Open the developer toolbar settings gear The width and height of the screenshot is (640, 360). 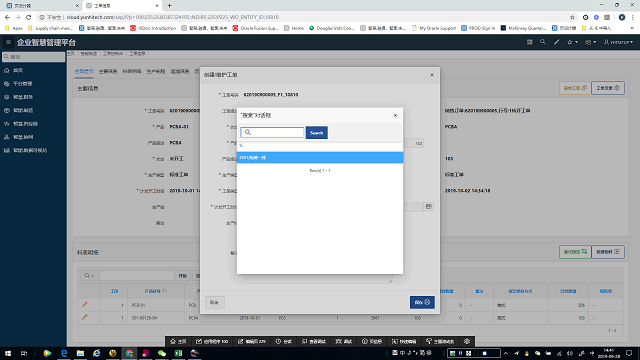pos(467,342)
